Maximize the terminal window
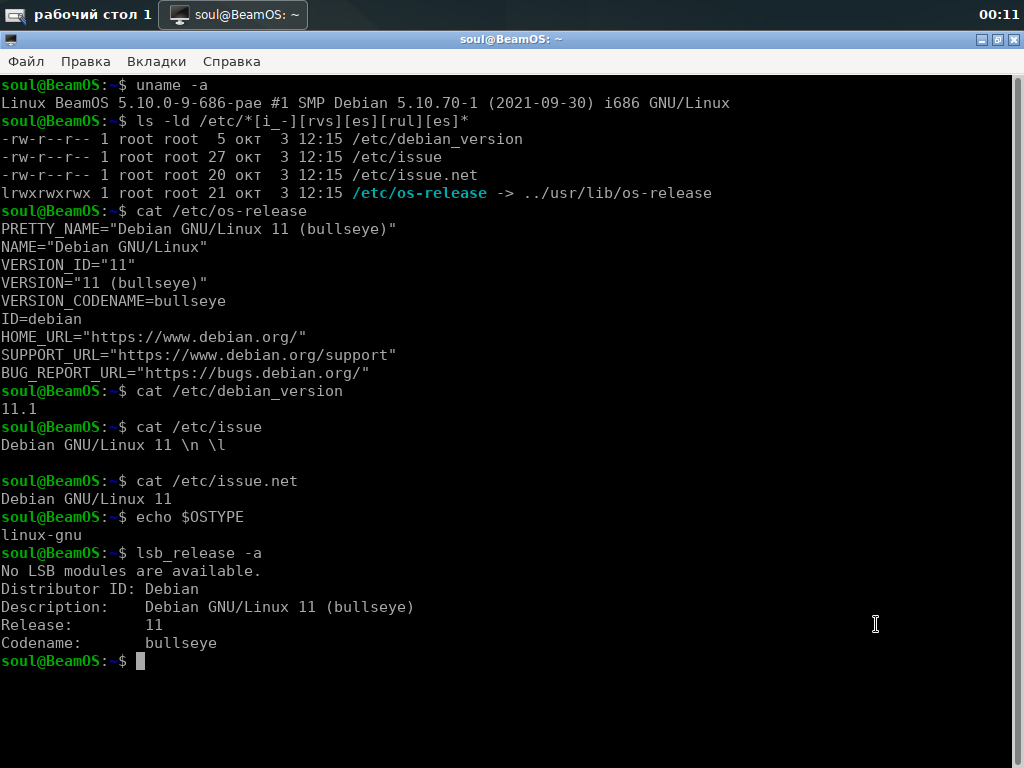1024x768 pixels. (x=998, y=40)
